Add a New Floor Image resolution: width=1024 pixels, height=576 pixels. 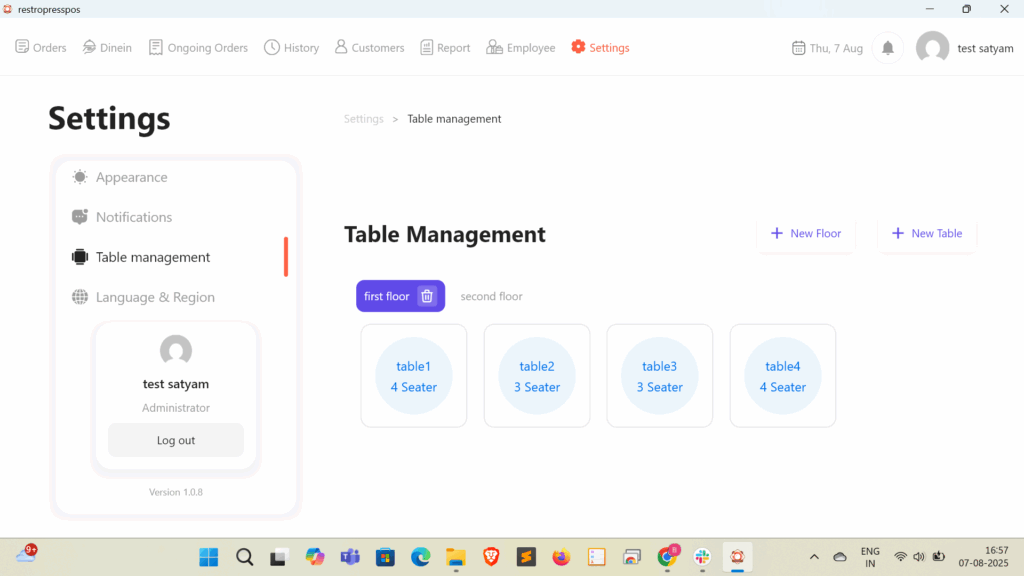[806, 233]
